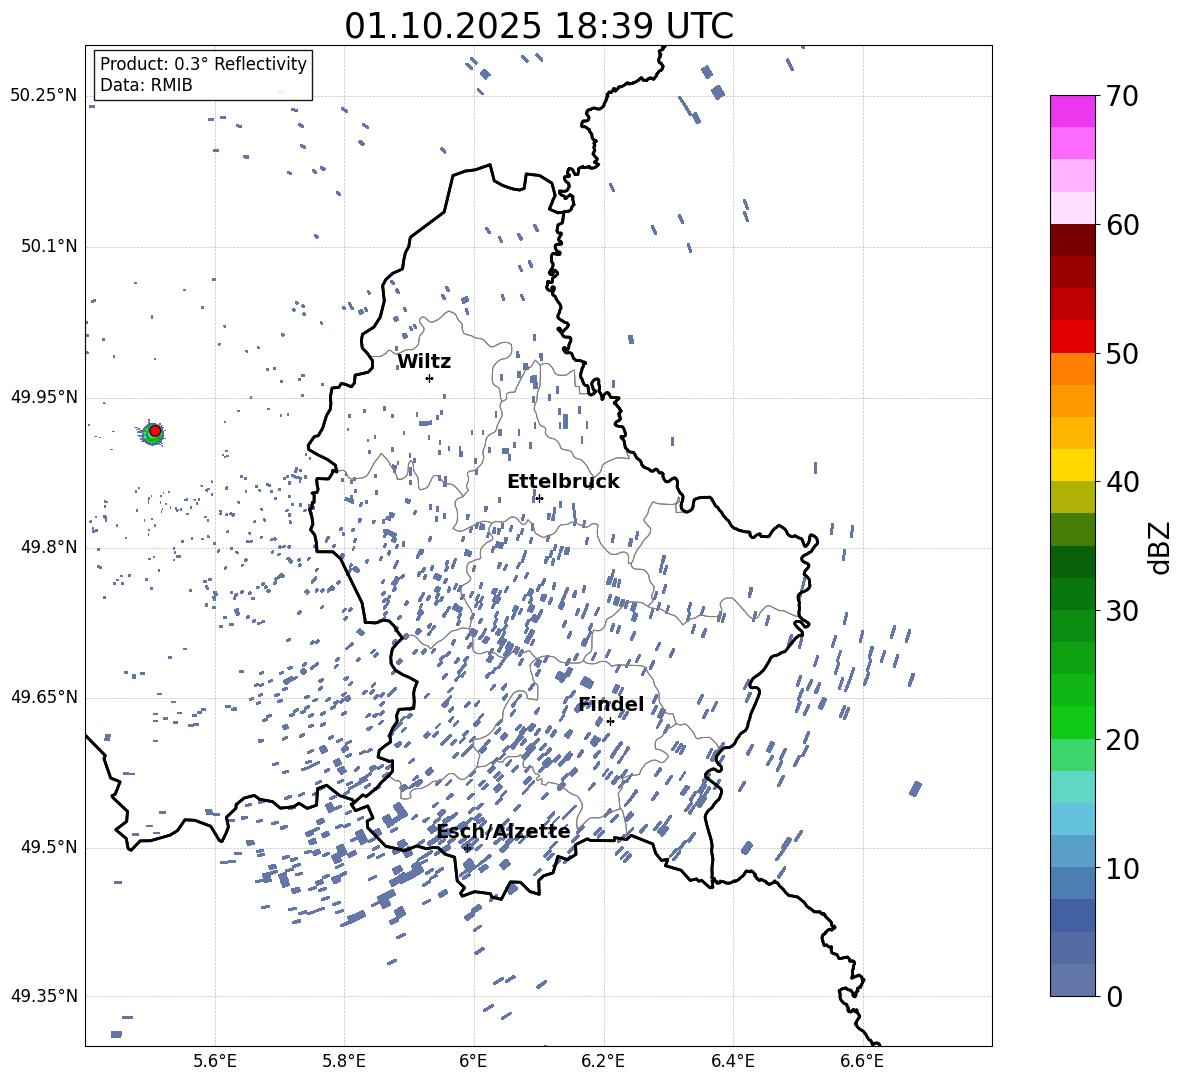Click the 'Product: 0.3° Reflectivity' legend text
The image size is (1184, 1081).
[203, 64]
